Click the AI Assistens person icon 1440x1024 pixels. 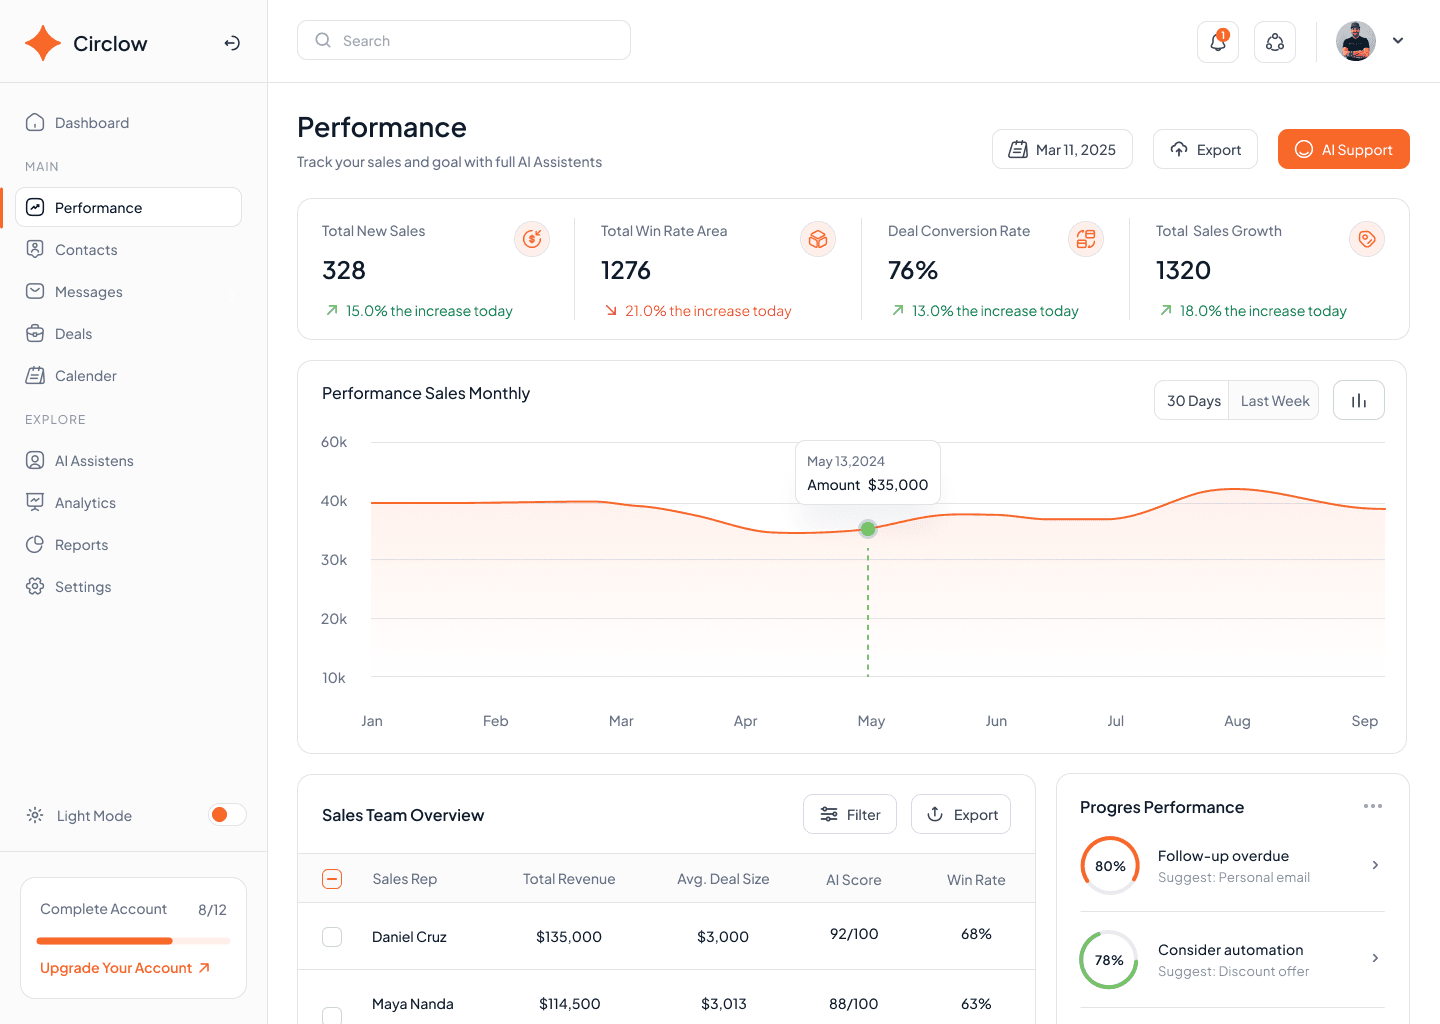click(x=35, y=460)
